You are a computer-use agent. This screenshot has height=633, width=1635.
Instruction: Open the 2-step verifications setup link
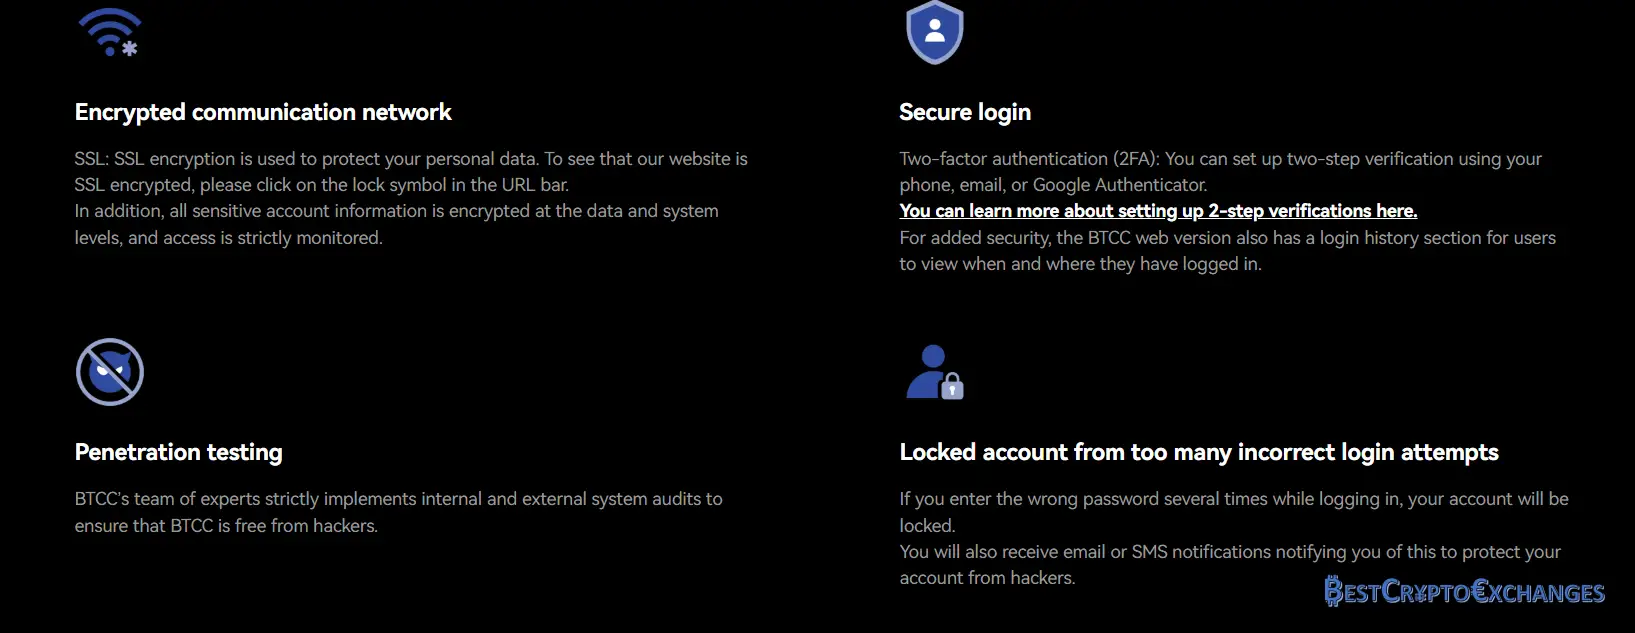click(x=1157, y=211)
